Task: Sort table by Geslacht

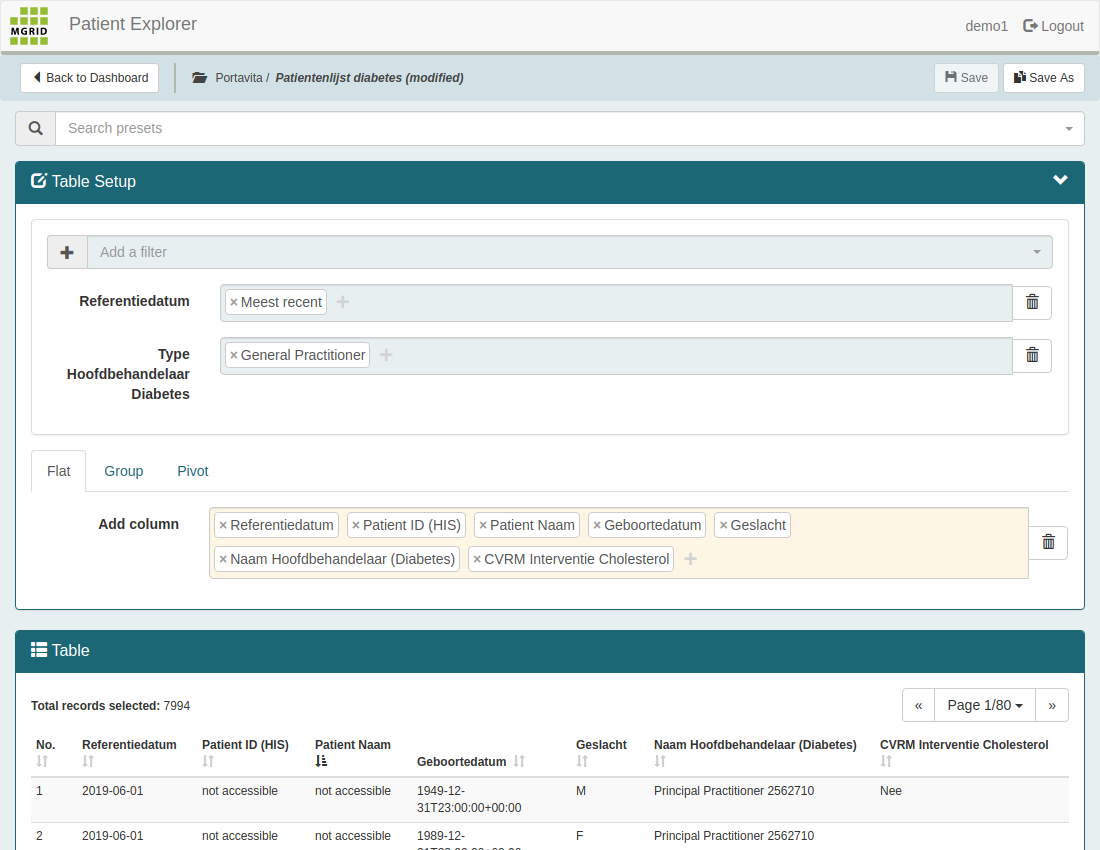Action: (x=582, y=761)
